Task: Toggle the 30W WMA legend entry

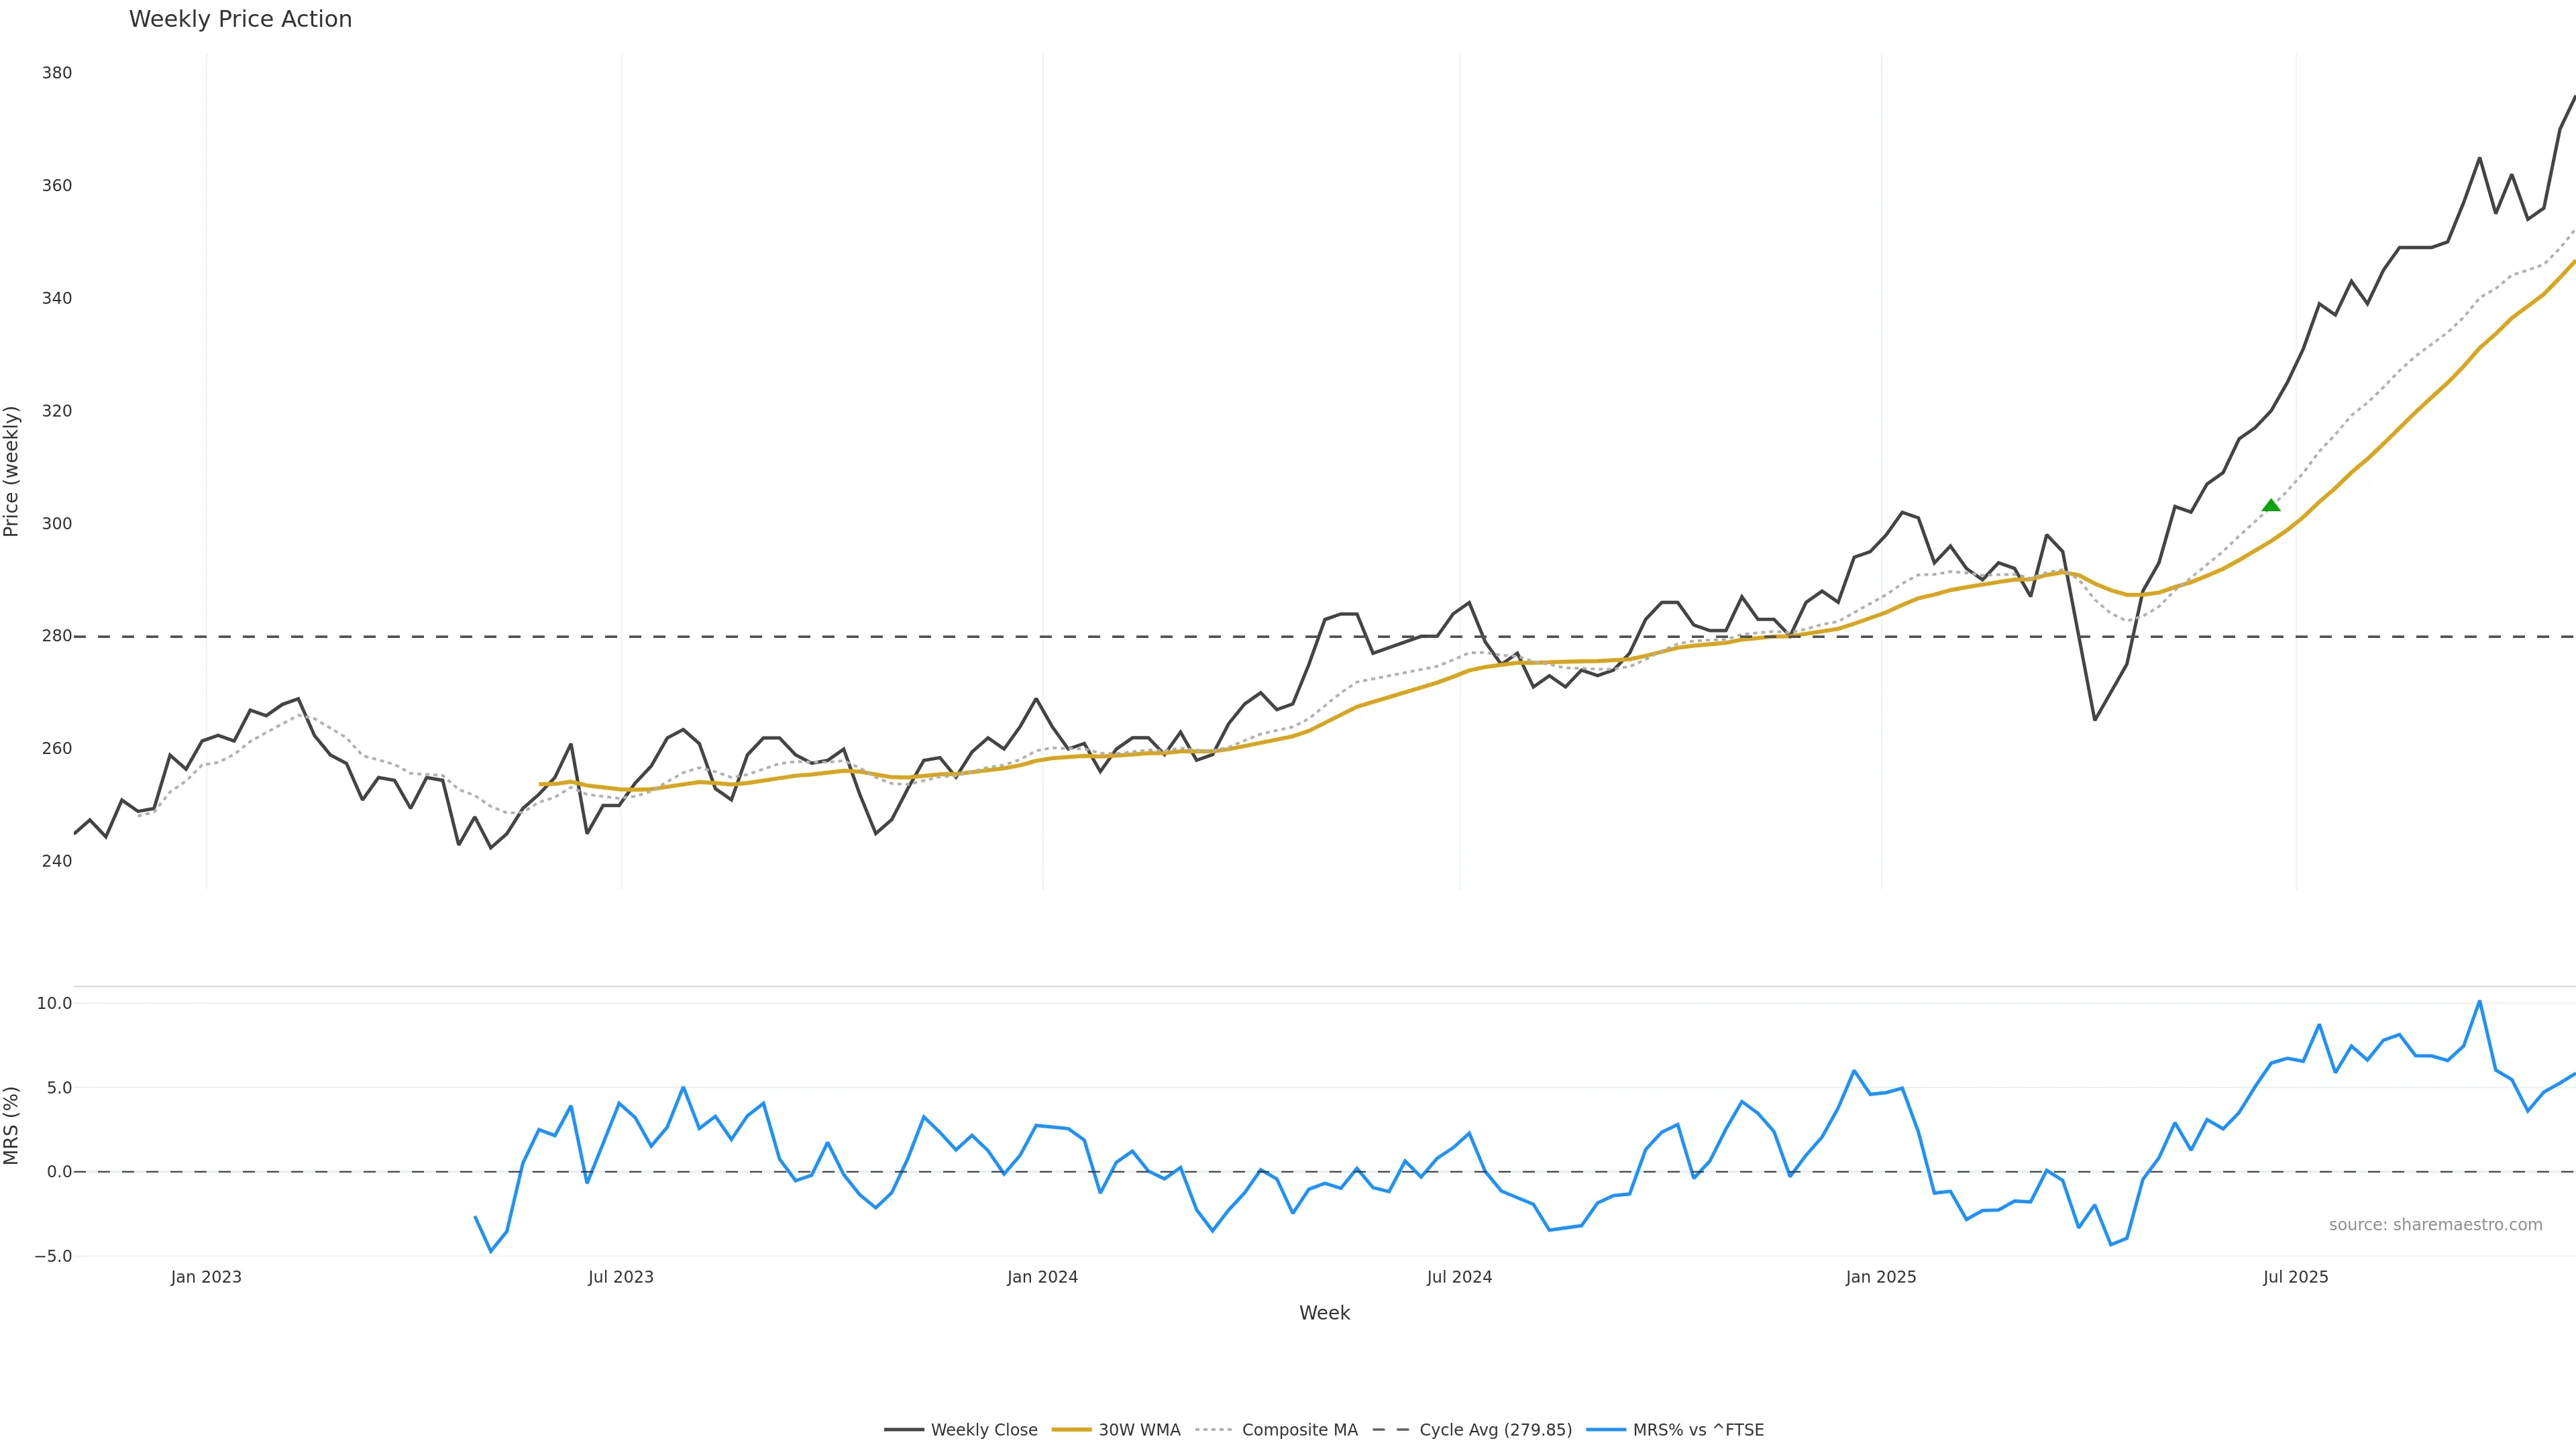Action: (x=1139, y=1430)
